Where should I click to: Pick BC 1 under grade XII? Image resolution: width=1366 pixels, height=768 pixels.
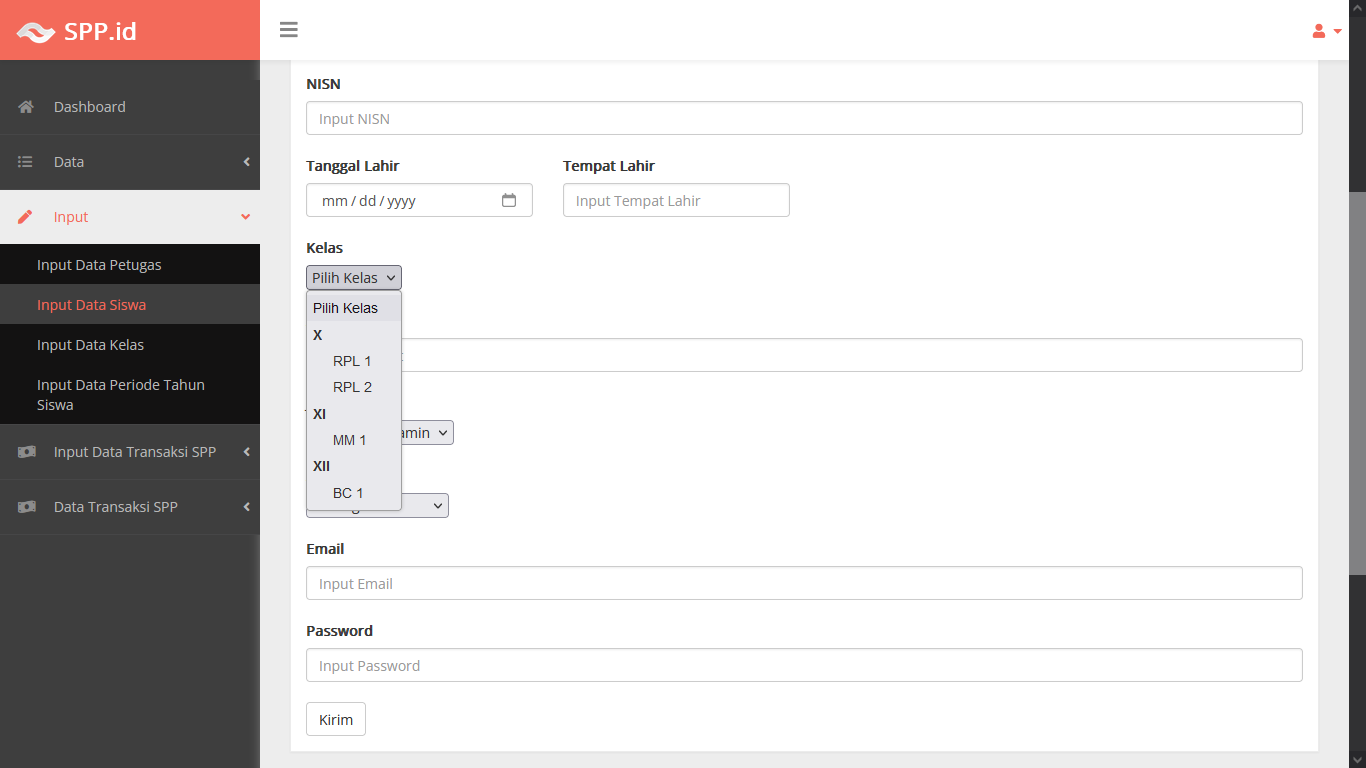tap(348, 493)
